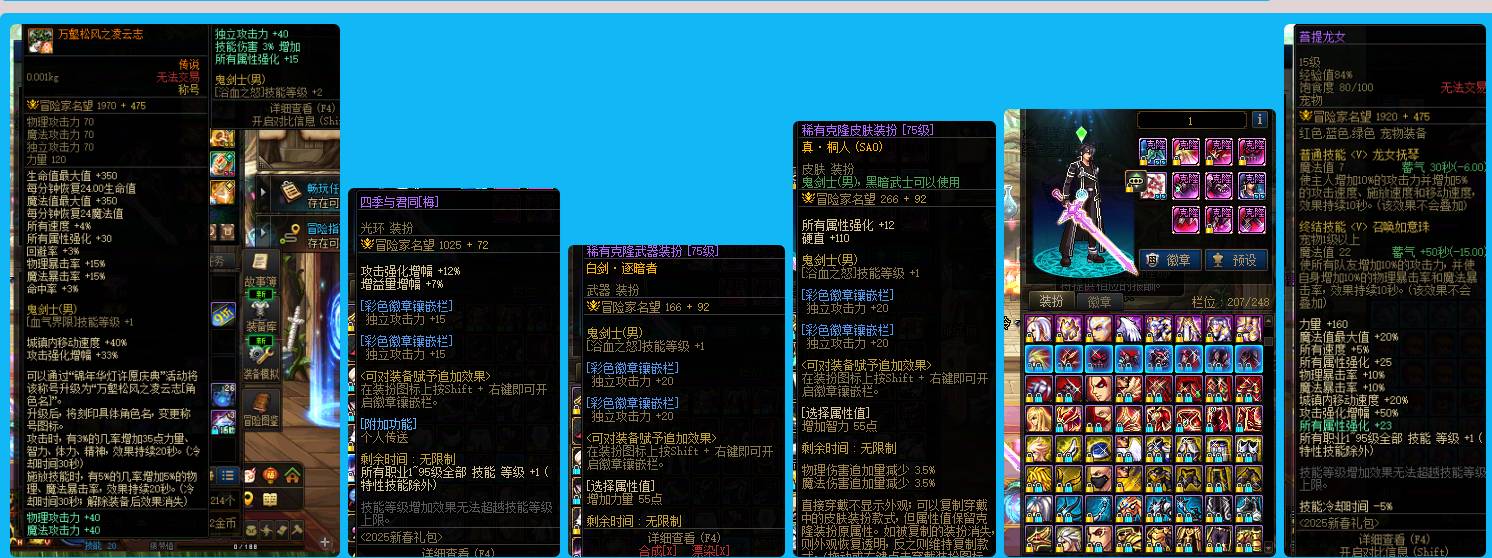The height and width of the screenshot is (558, 1492).
Task: Click the speech bubble icon beside character preview
Action: click(1135, 180)
